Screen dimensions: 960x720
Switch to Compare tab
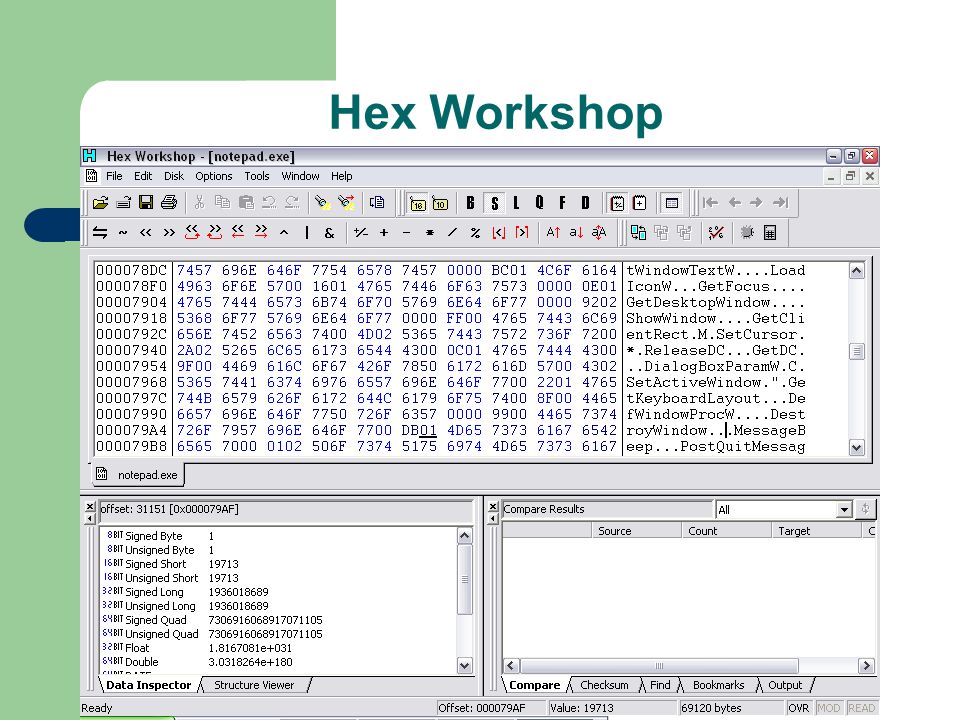[534, 685]
